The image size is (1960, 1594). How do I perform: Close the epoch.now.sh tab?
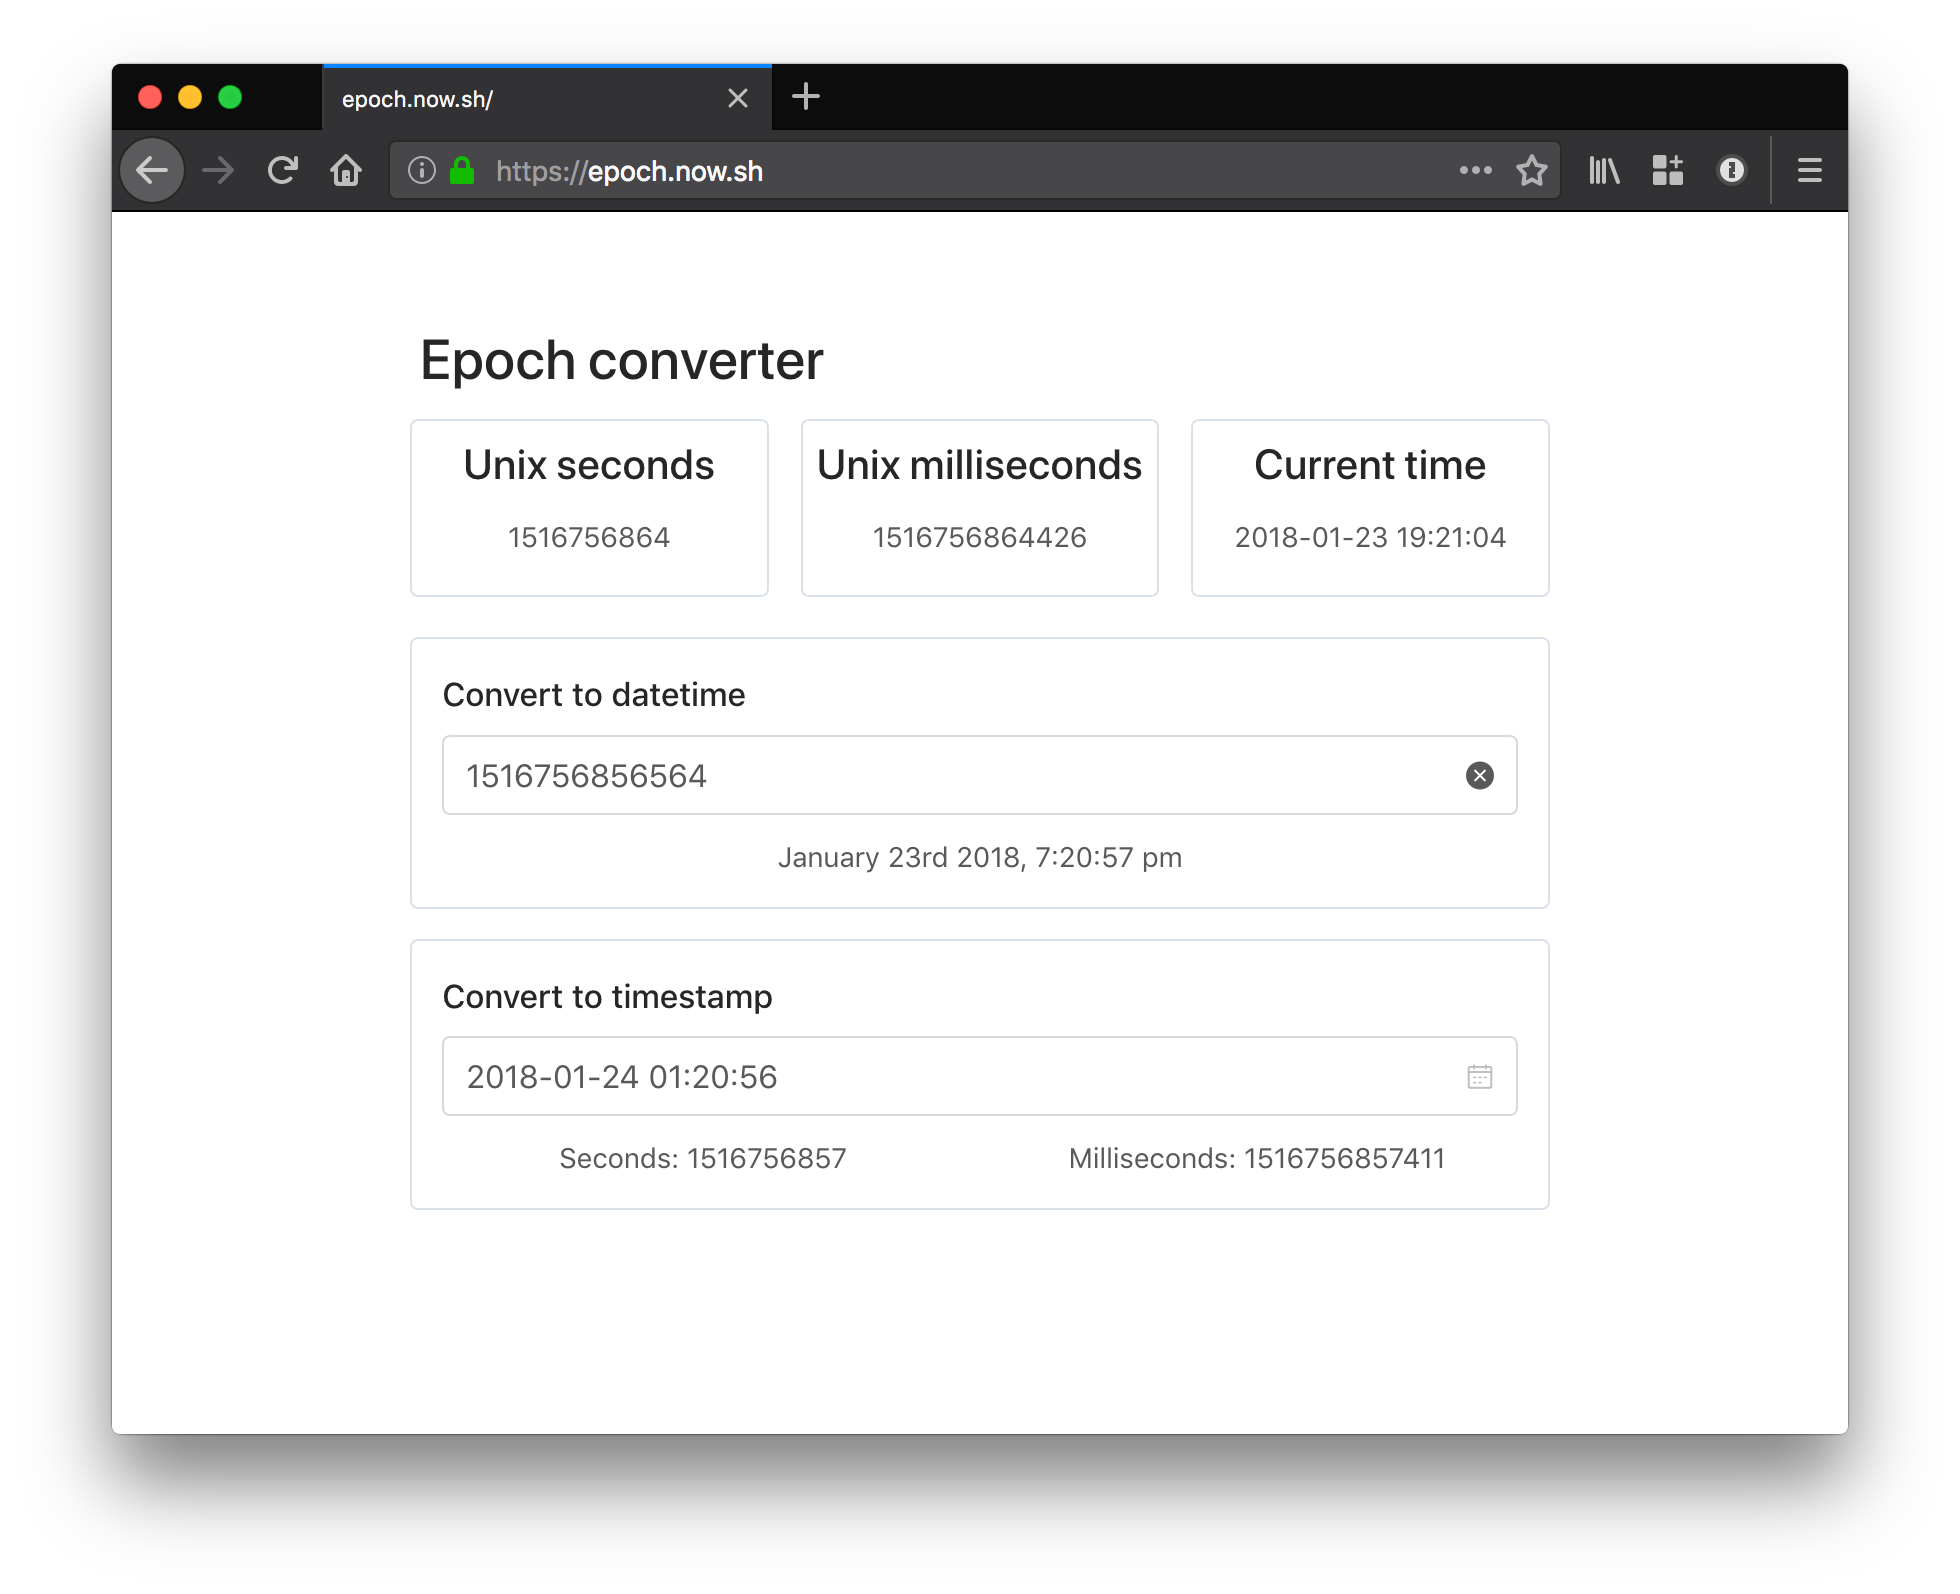(738, 98)
